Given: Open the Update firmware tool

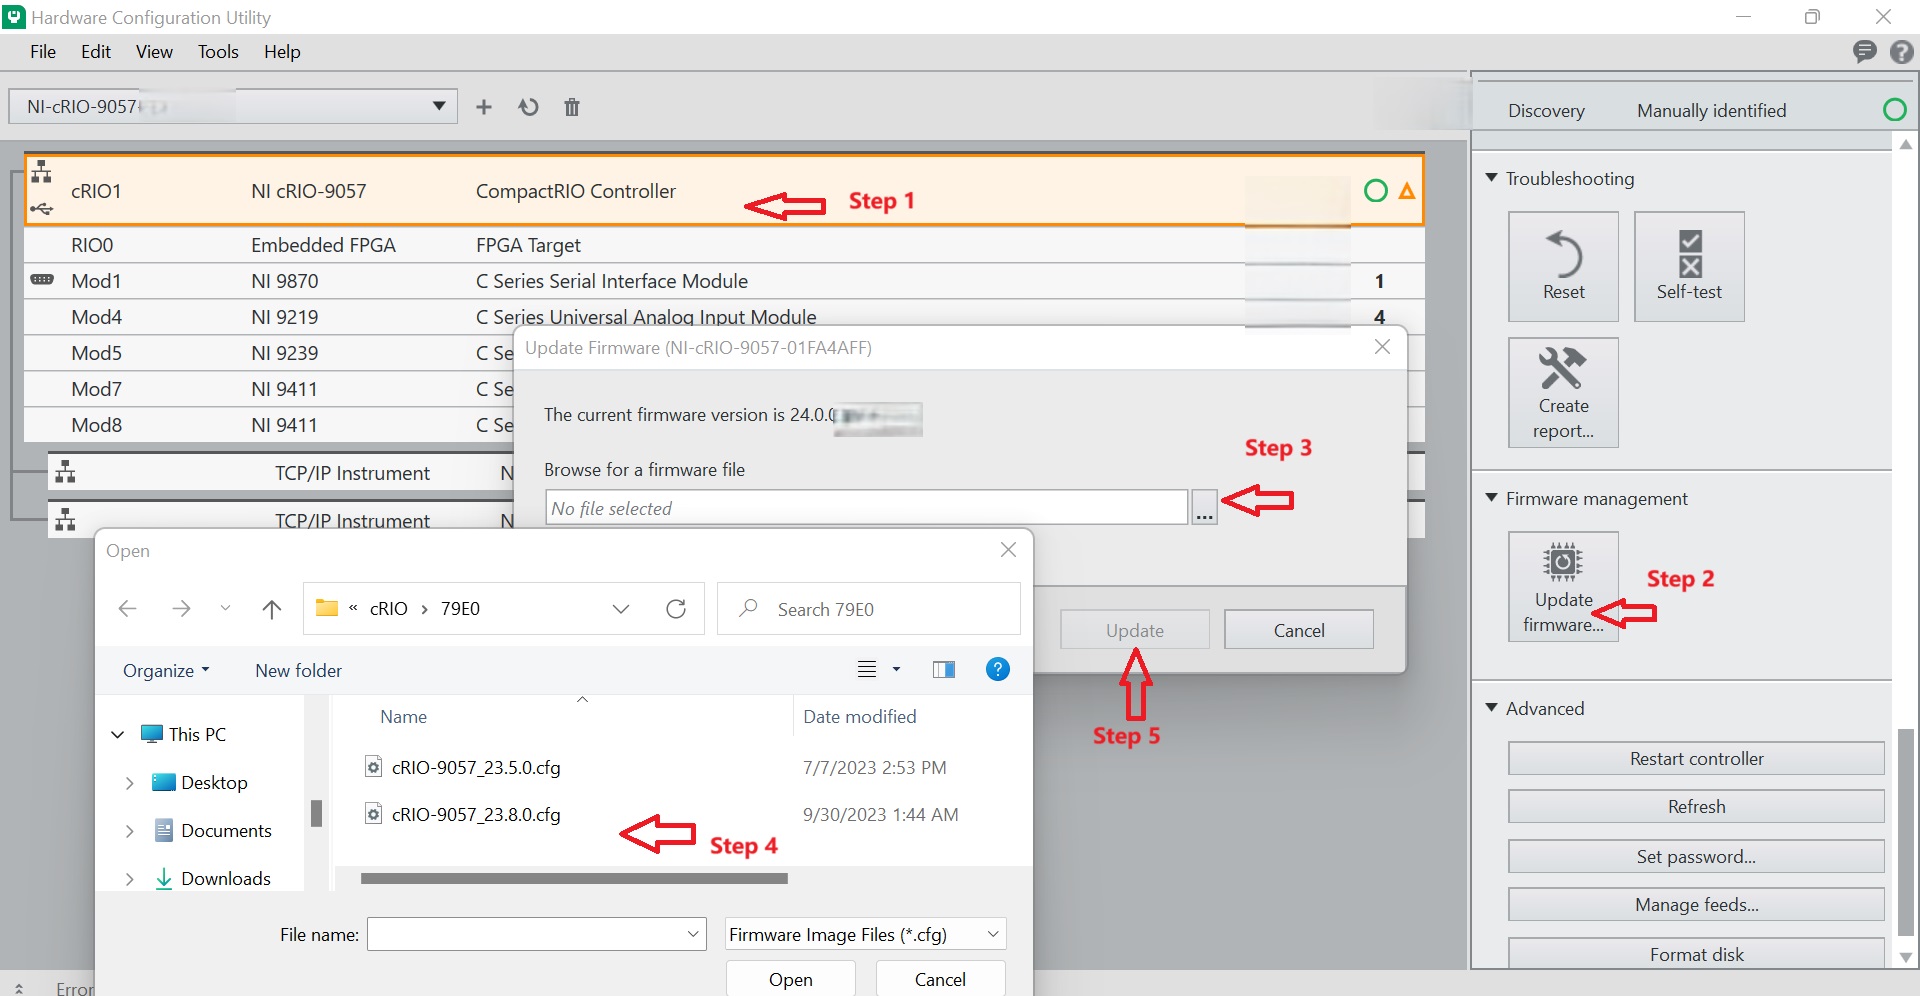Looking at the screenshot, I should [1563, 586].
